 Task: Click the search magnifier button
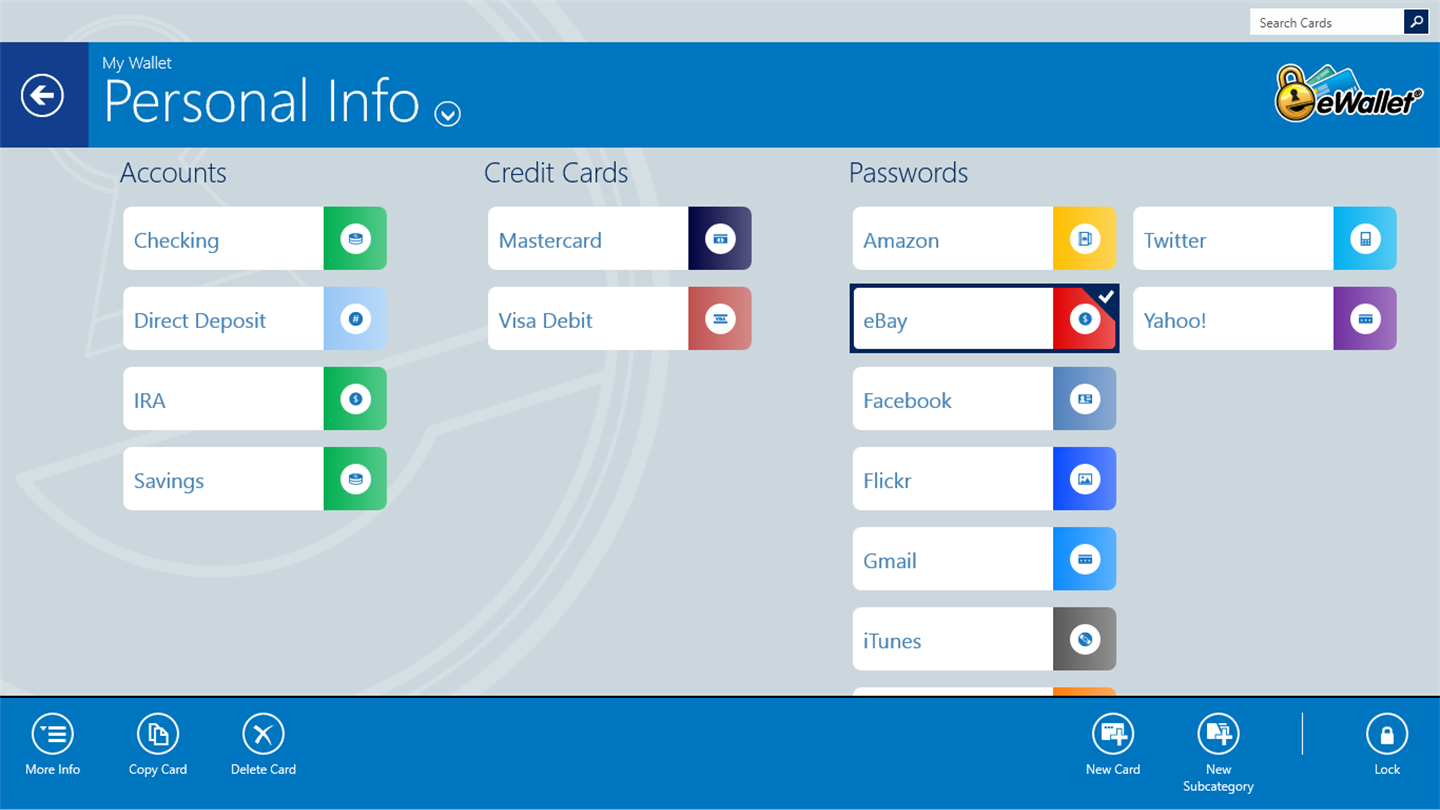pos(1416,22)
